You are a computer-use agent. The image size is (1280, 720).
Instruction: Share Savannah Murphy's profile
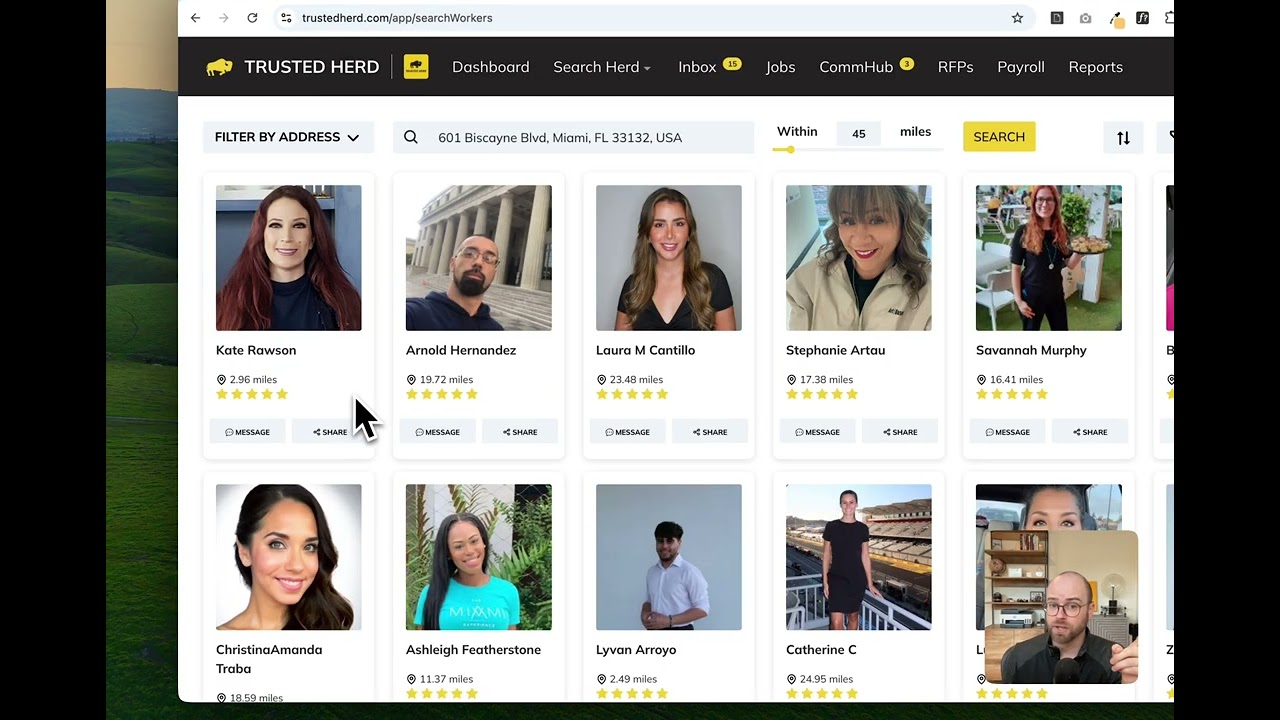1090,432
